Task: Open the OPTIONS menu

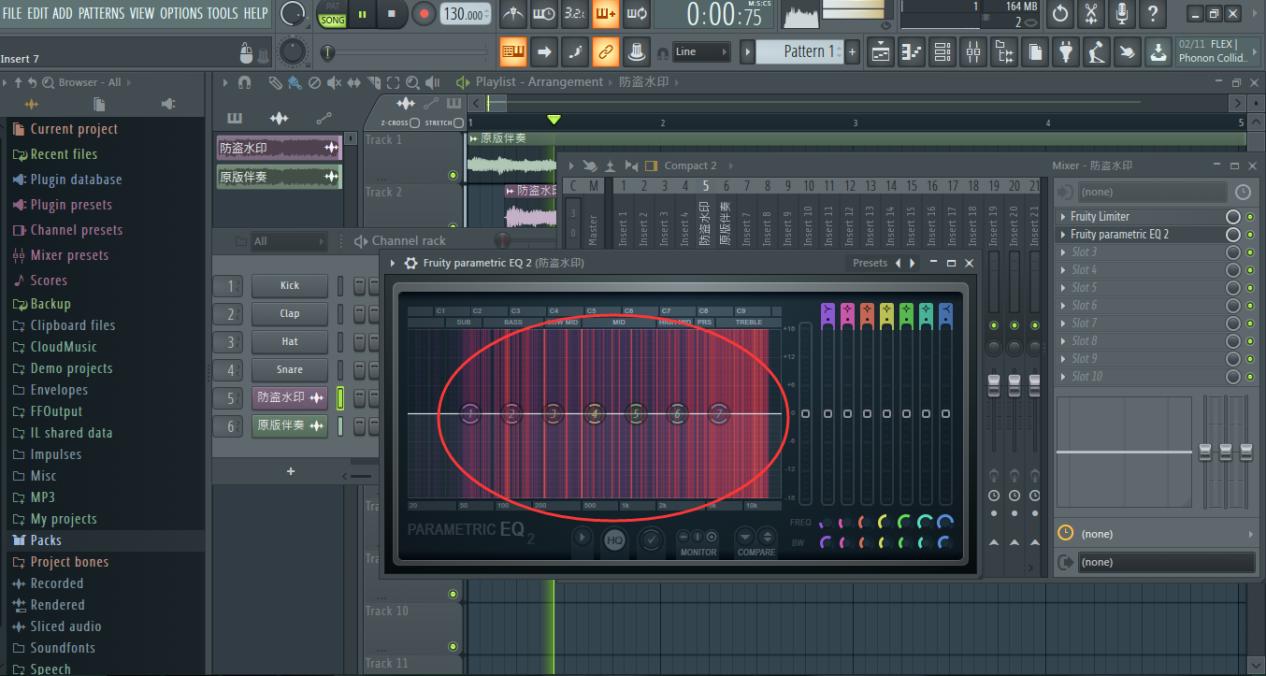Action: 181,13
